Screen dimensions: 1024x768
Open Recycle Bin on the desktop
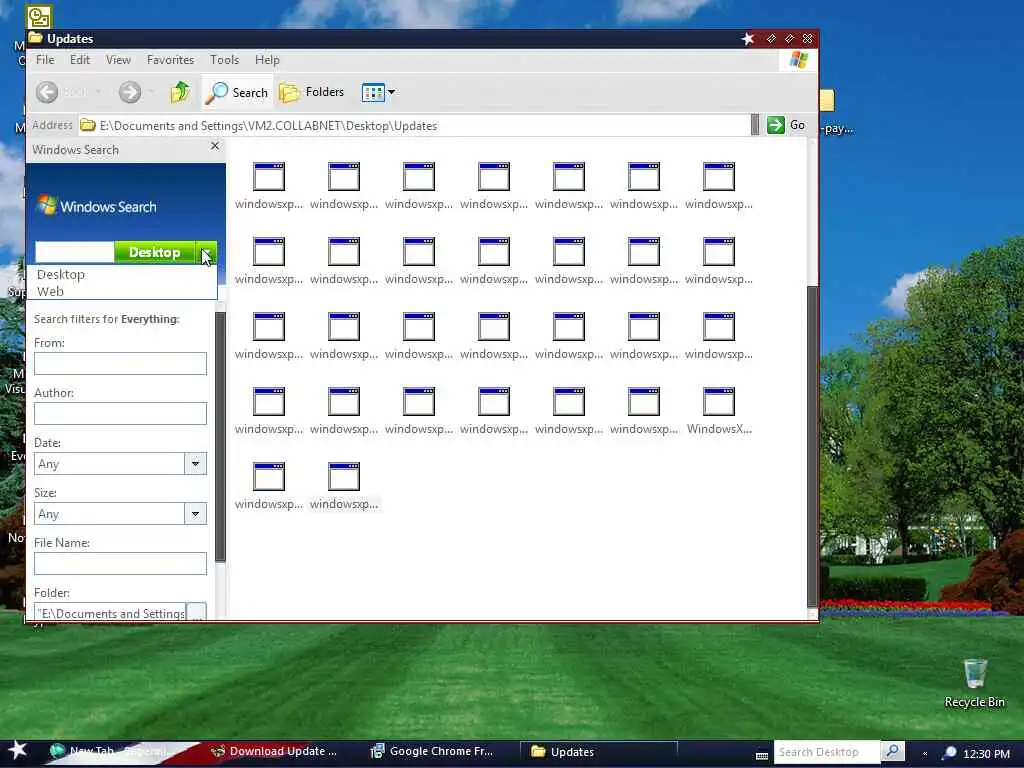(974, 683)
